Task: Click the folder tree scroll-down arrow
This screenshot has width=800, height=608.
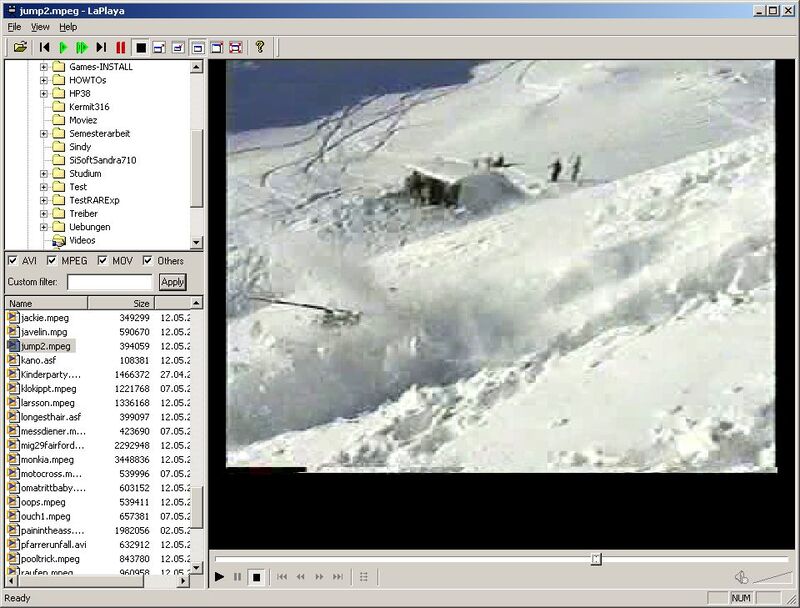Action: 196,242
